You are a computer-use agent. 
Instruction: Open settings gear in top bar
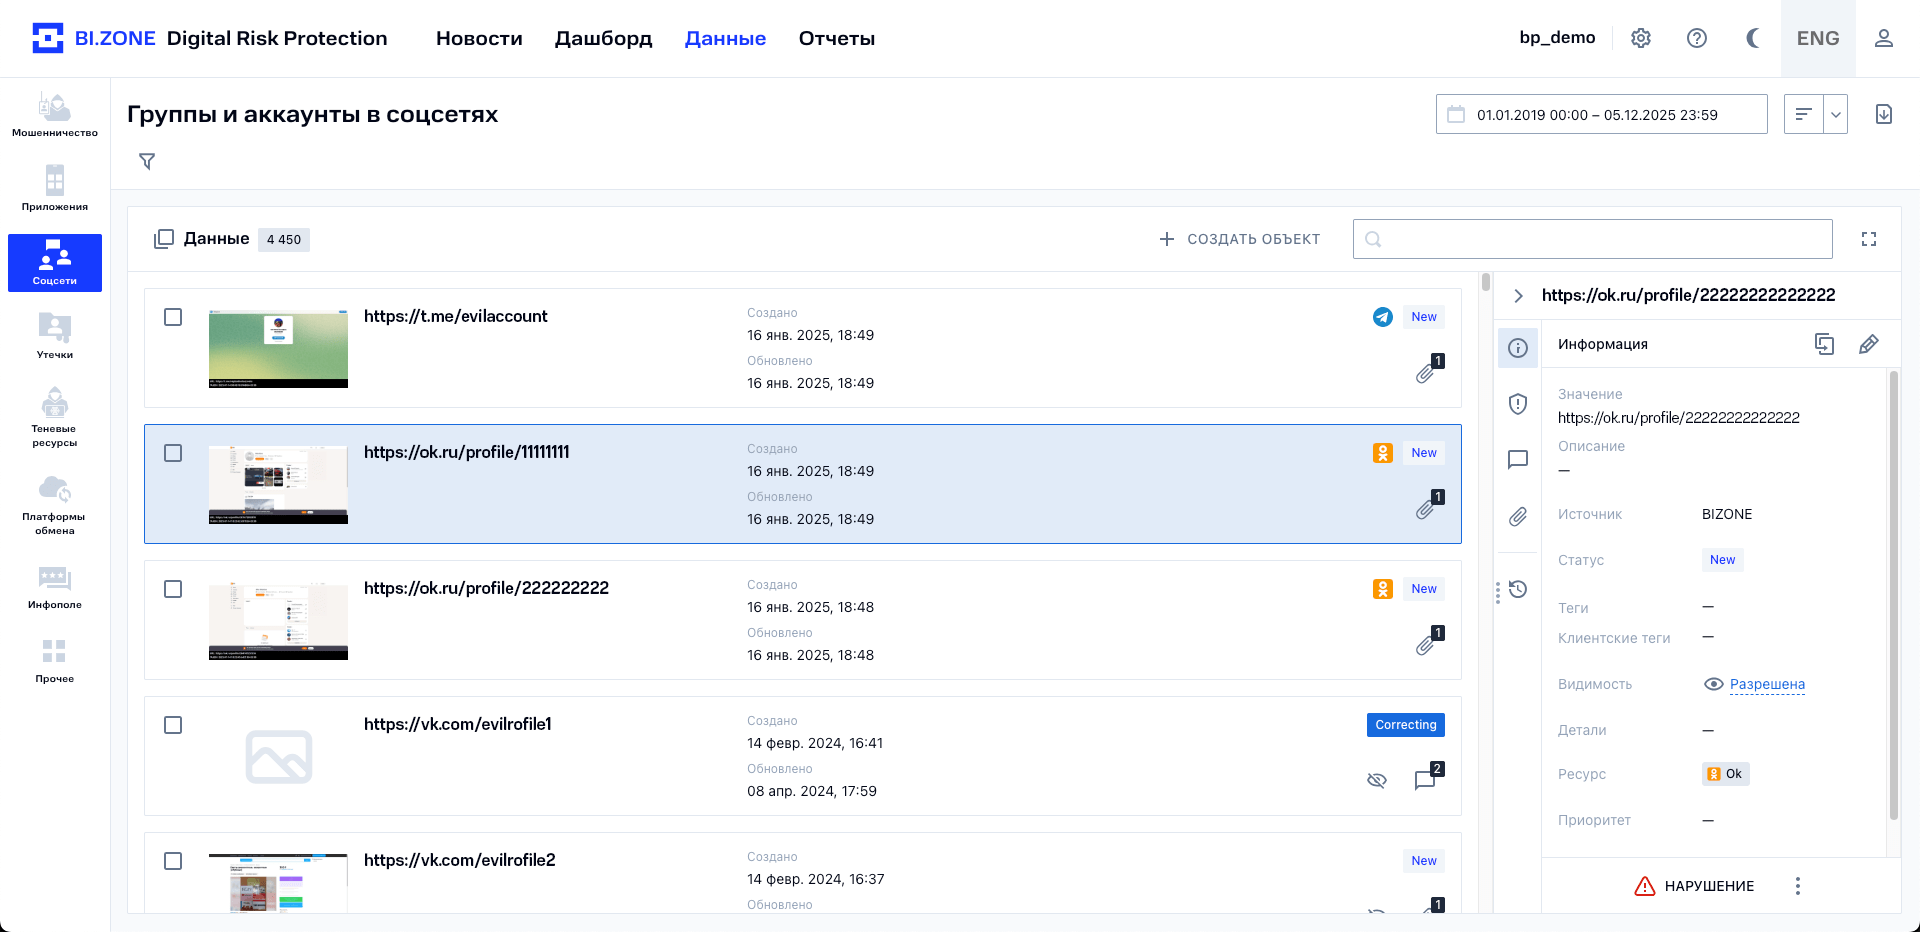1641,38
